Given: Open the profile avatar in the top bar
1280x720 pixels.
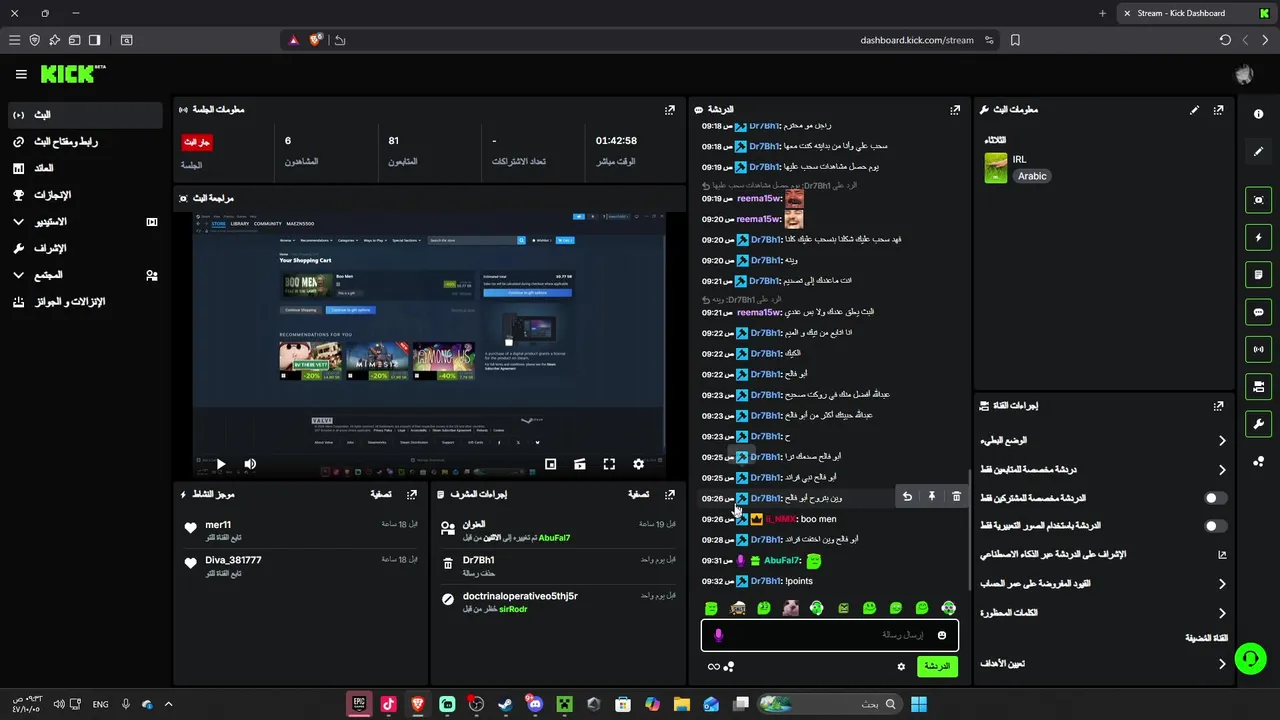Looking at the screenshot, I should [x=1244, y=75].
